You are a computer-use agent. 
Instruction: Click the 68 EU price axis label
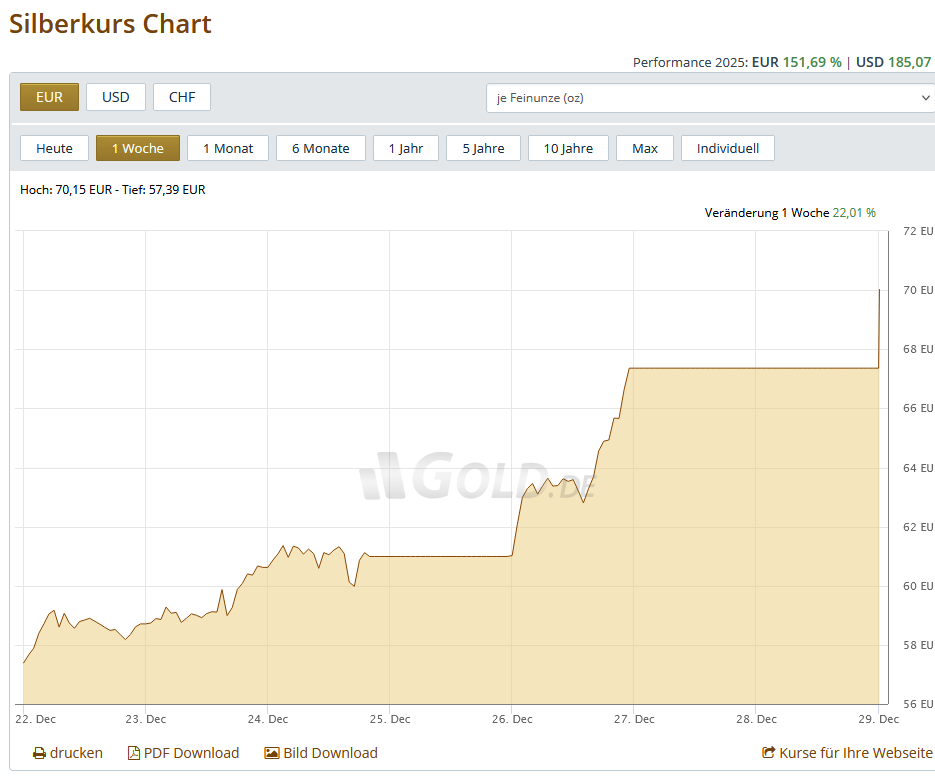point(918,349)
